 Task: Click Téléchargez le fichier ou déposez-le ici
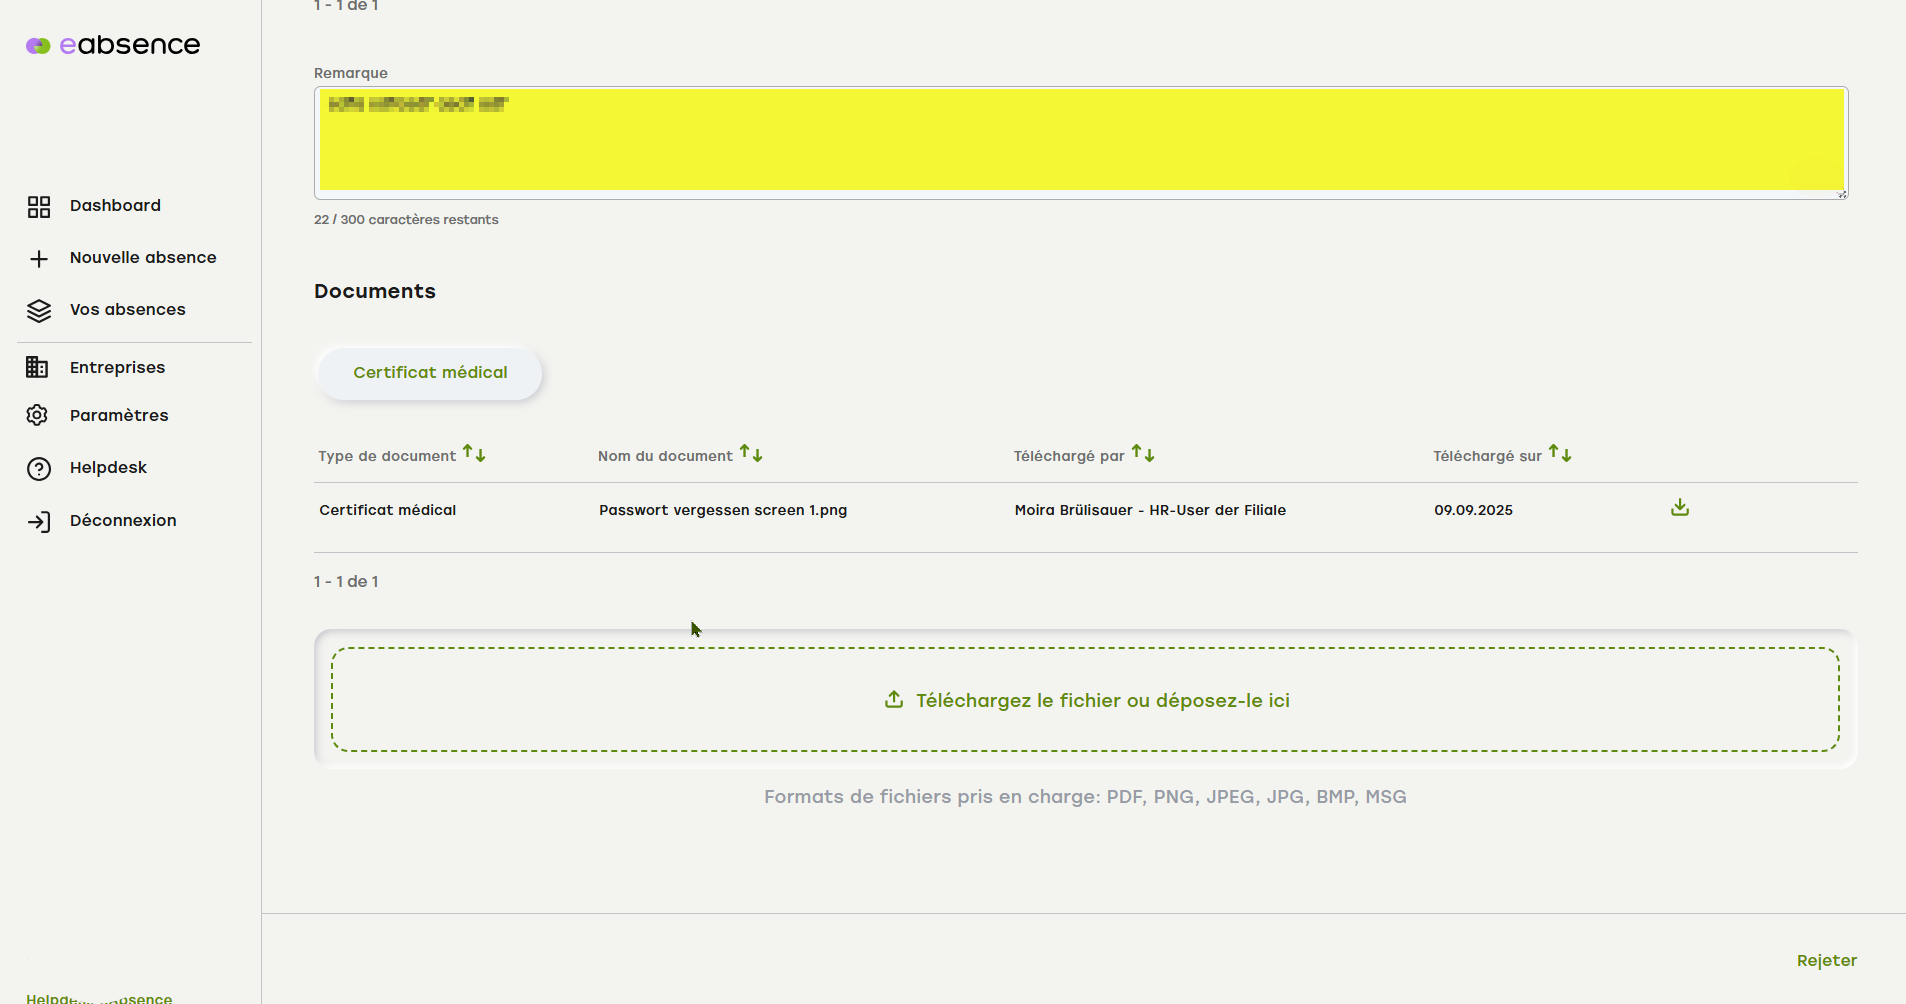pyautogui.click(x=1102, y=701)
